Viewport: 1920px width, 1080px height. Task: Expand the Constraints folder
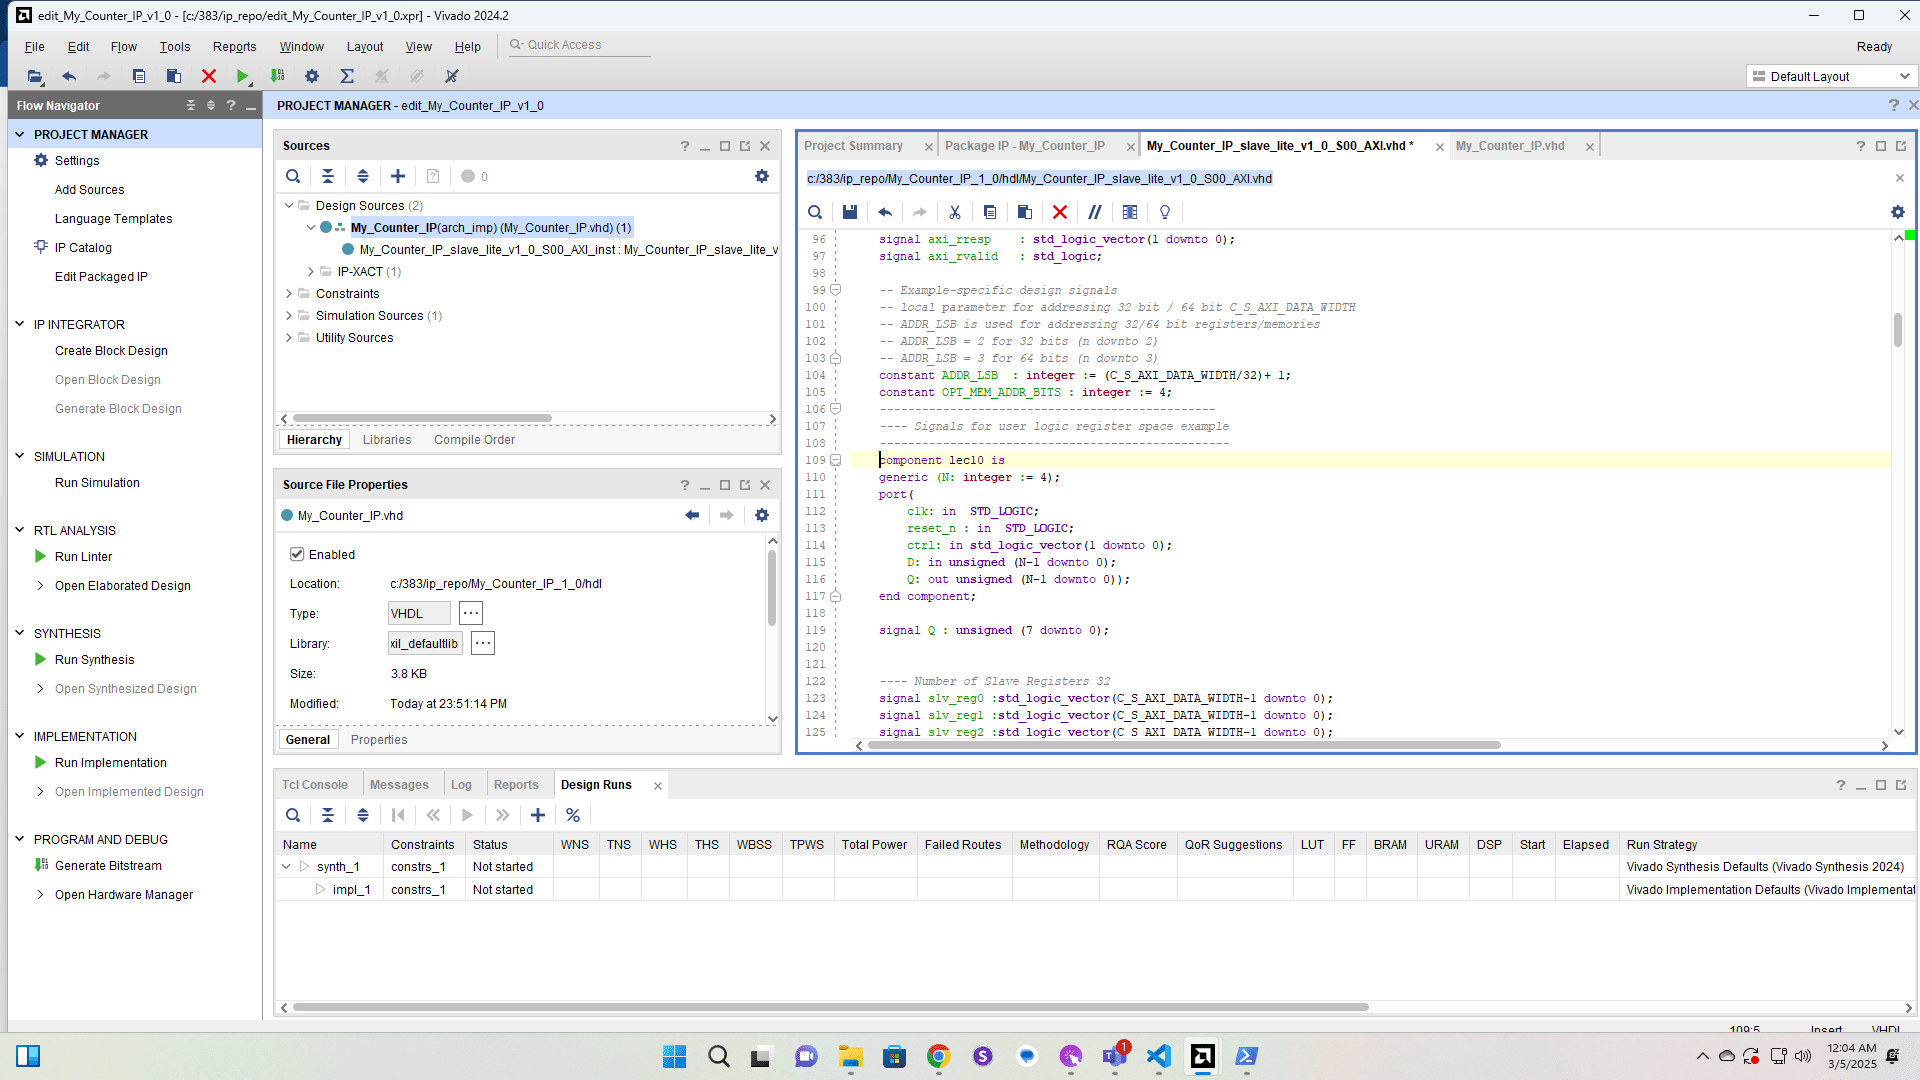pyautogui.click(x=289, y=294)
